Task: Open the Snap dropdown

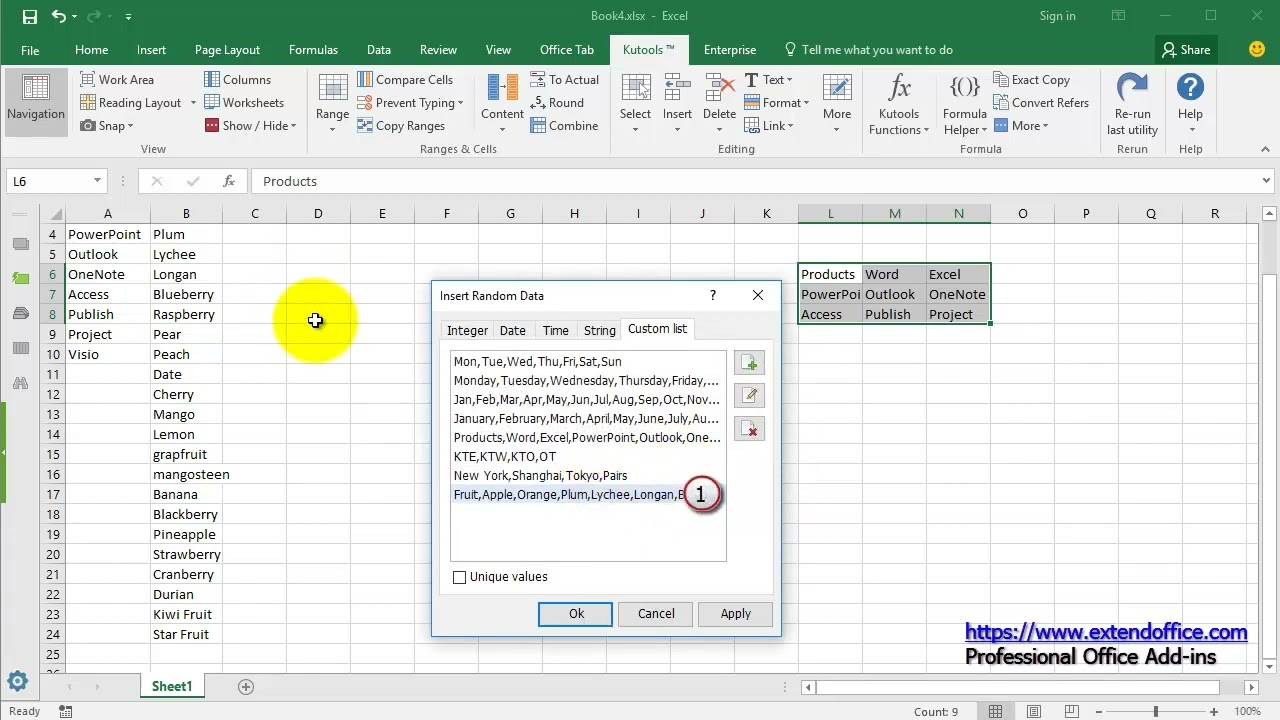Action: click(107, 126)
